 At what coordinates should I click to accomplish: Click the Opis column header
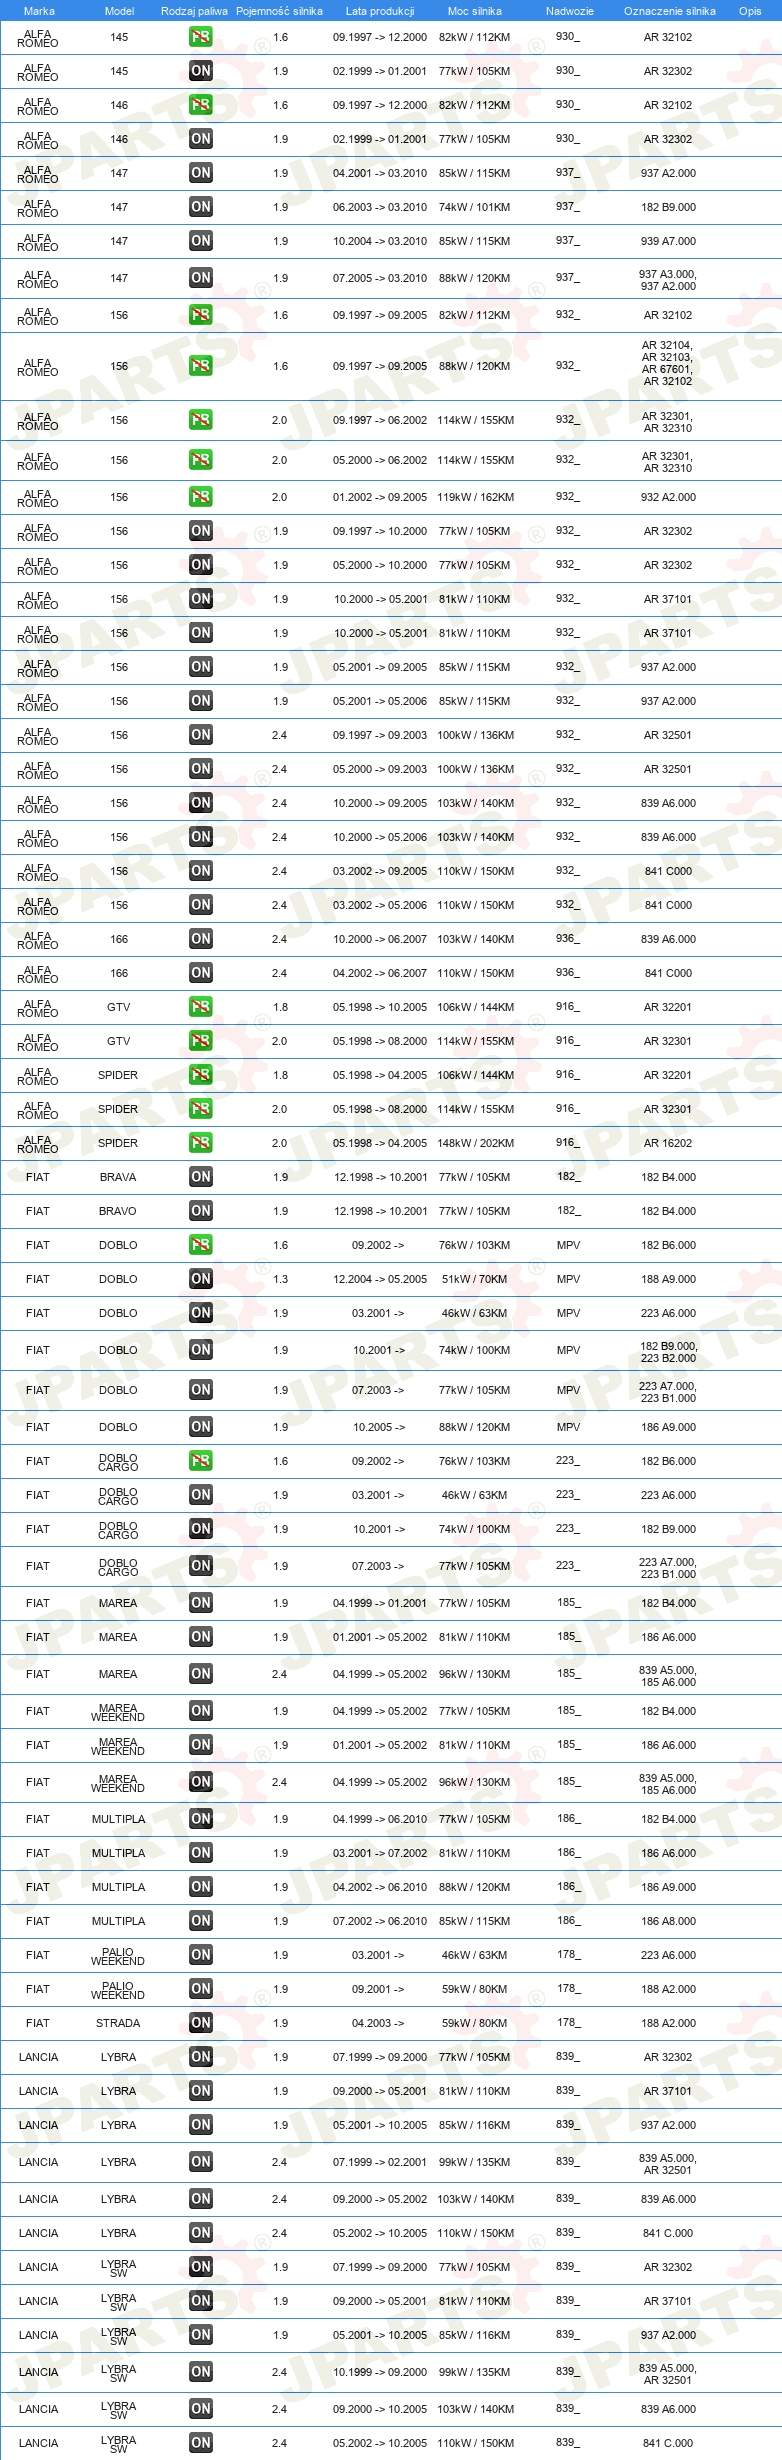(750, 11)
